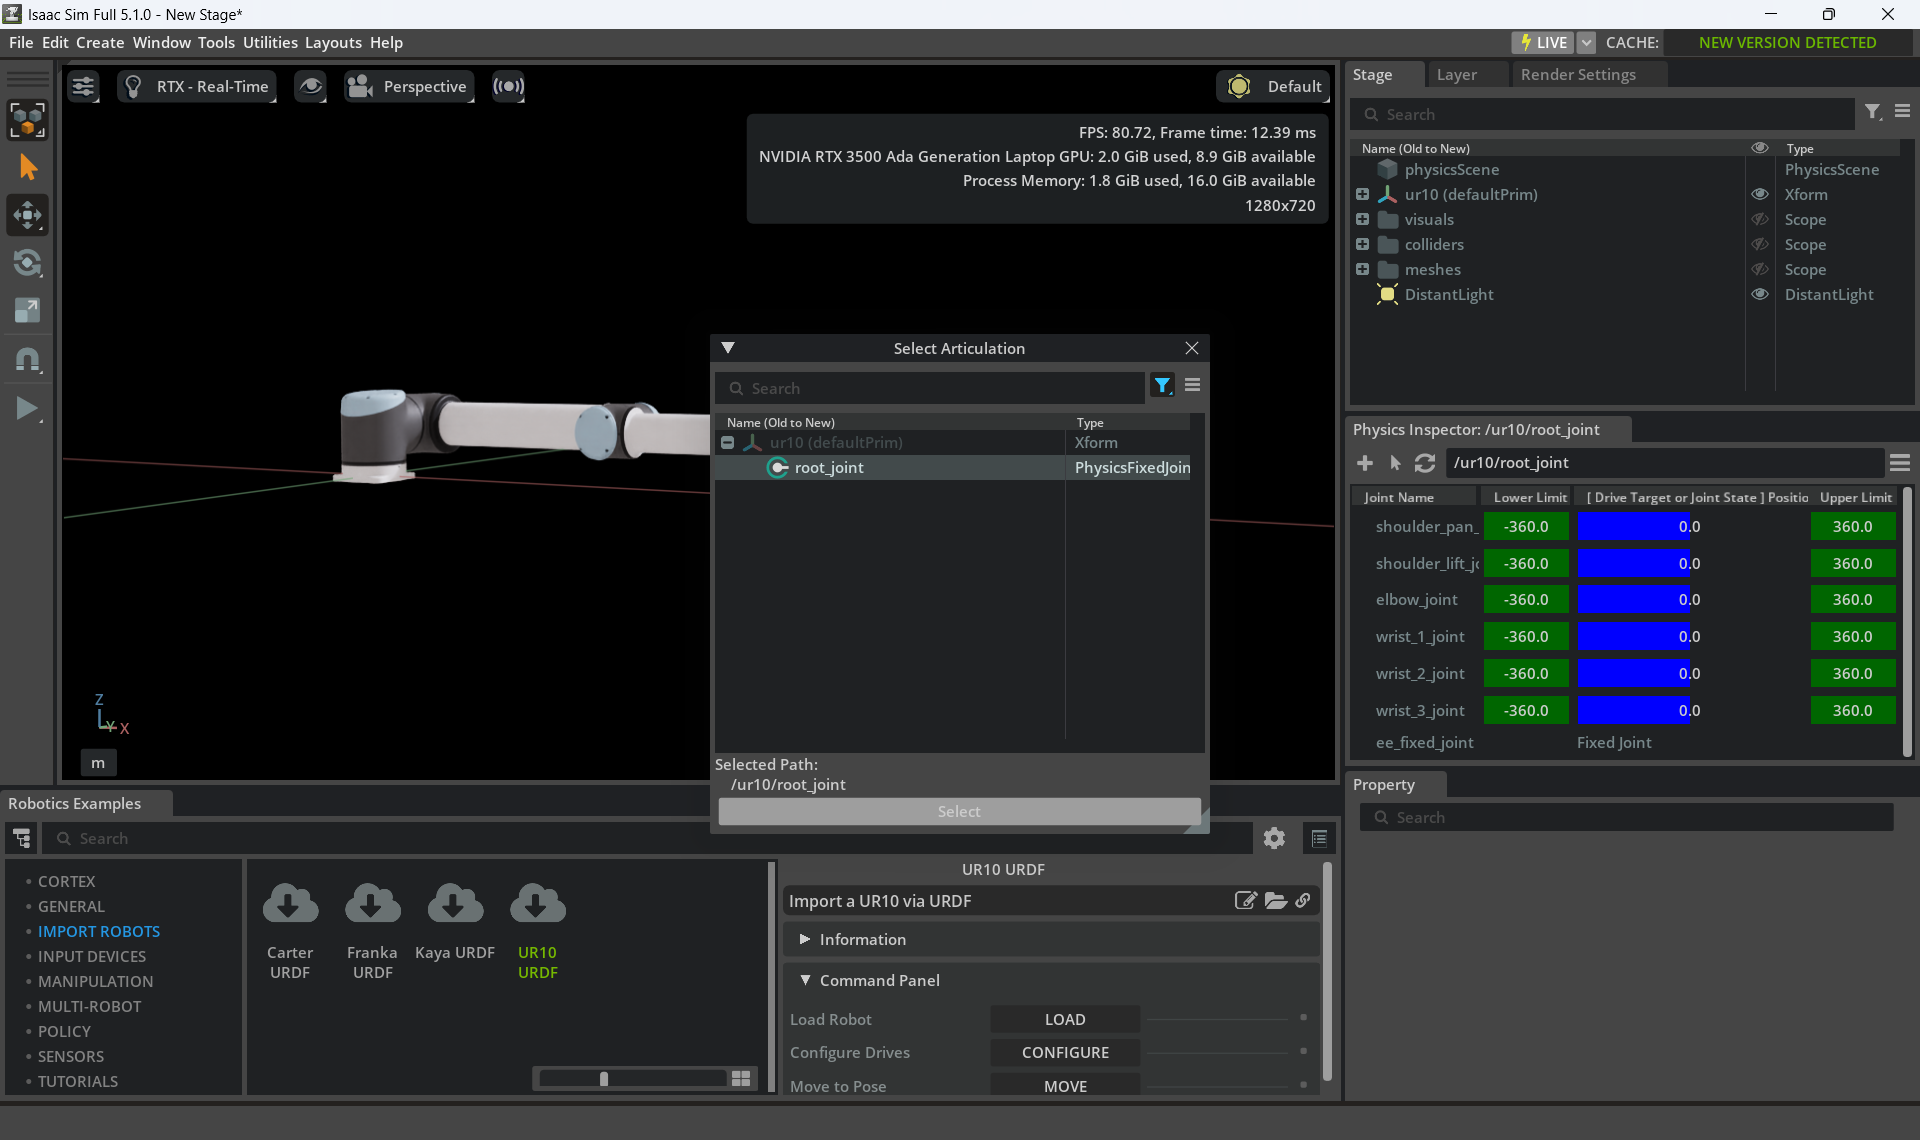The width and height of the screenshot is (1920, 1140).
Task: Select the Move tool in left toolbar
Action: [27, 215]
